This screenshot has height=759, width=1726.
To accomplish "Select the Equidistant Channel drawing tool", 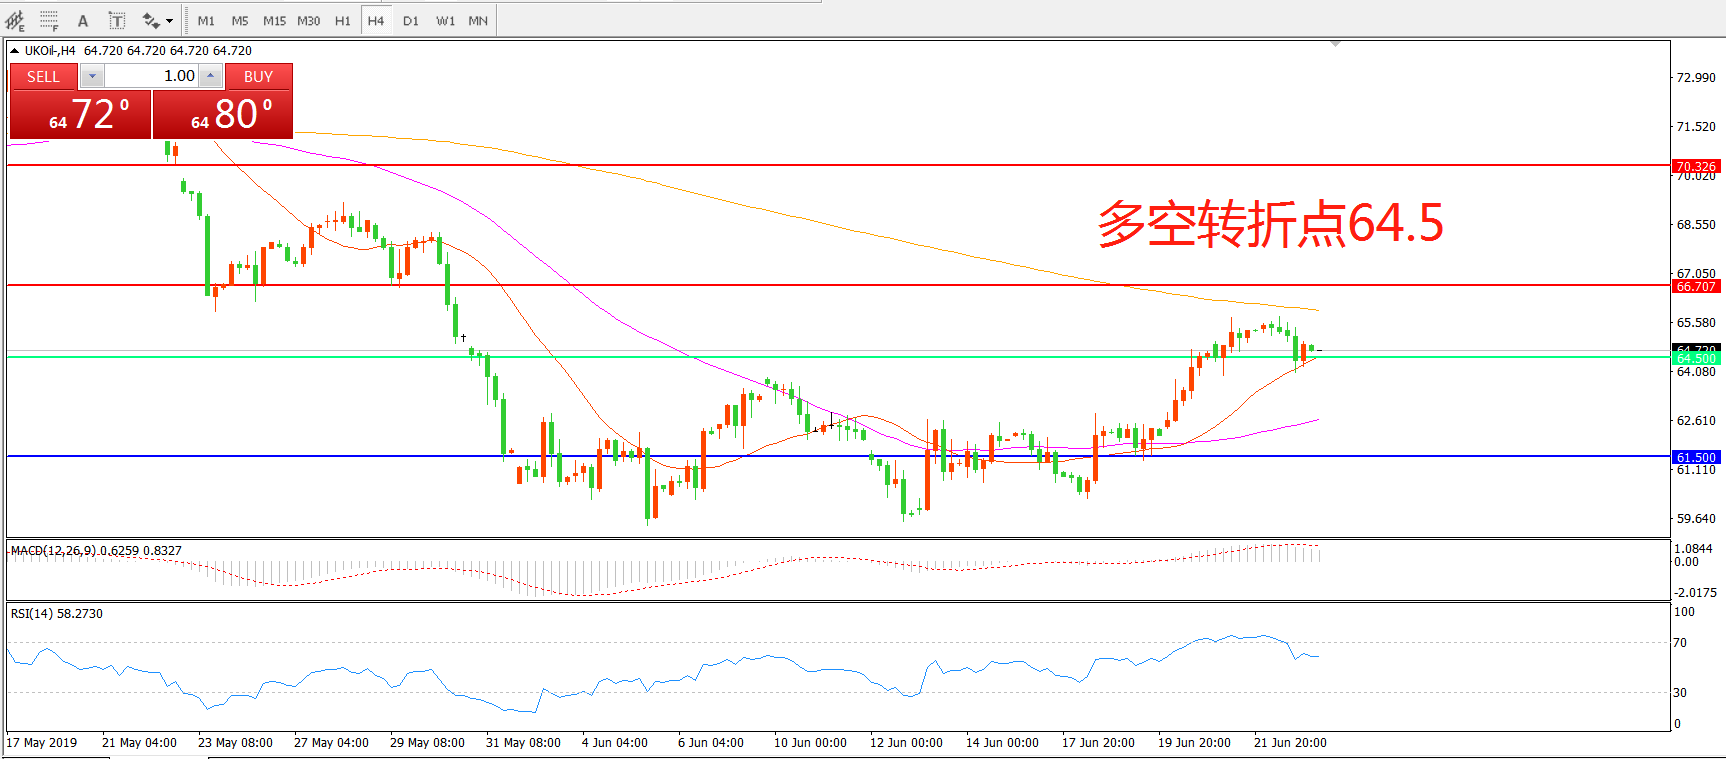I will (15, 20).
